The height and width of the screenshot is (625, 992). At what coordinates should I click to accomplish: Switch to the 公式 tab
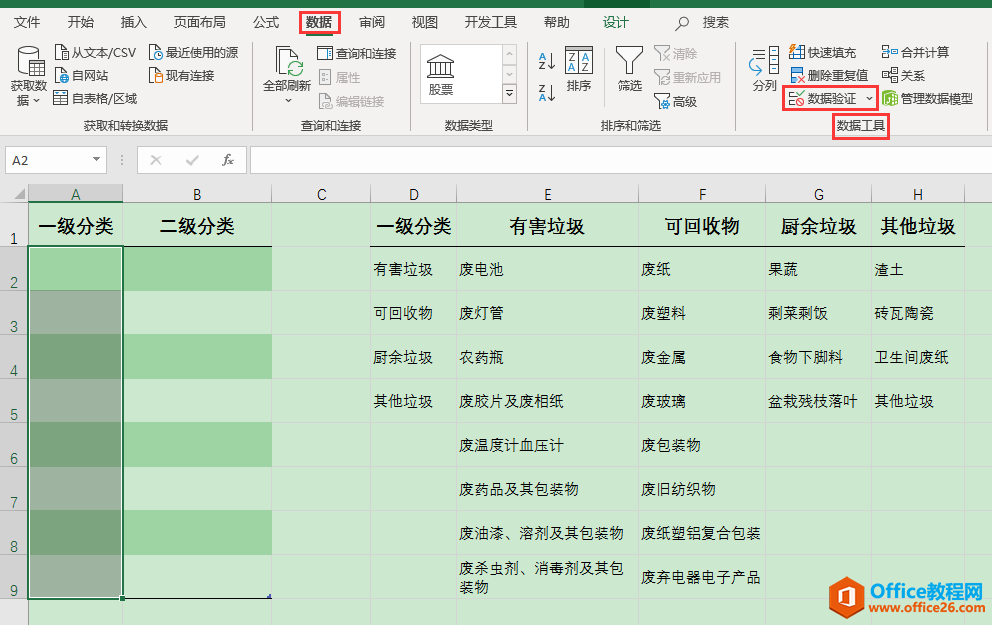266,23
